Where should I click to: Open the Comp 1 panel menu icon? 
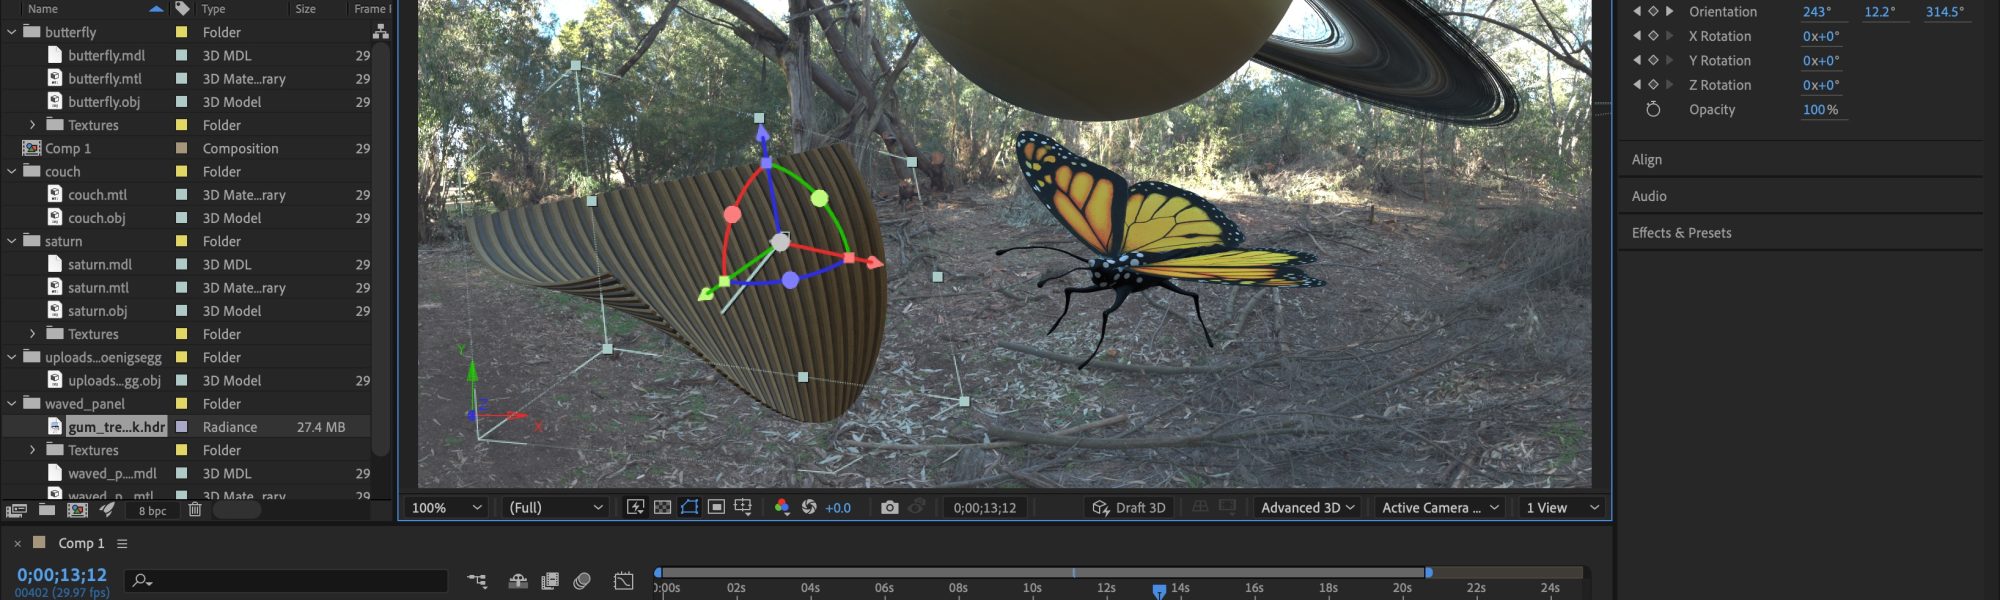[x=122, y=544]
